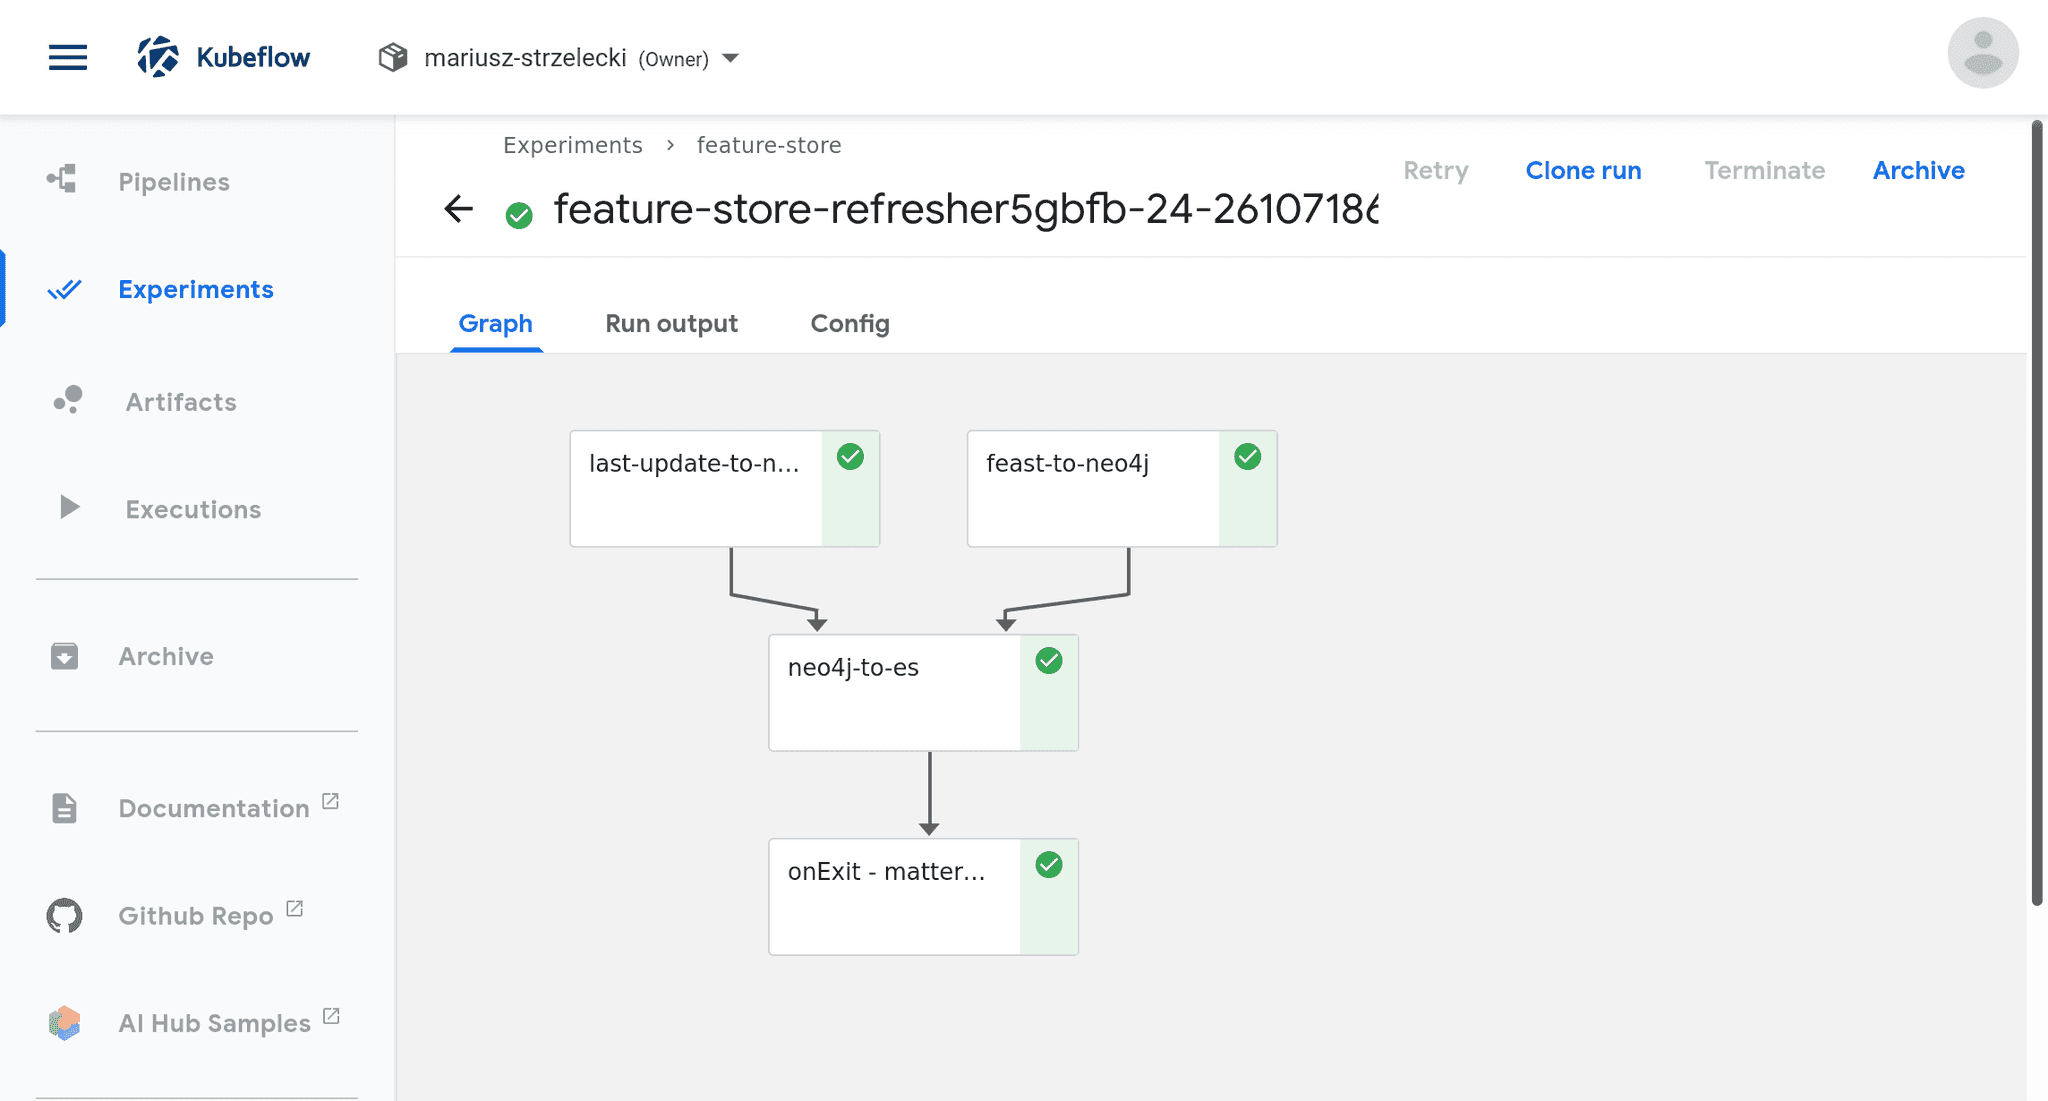
Task: Click the feast-to-neo4j success toggle
Action: coord(1247,458)
